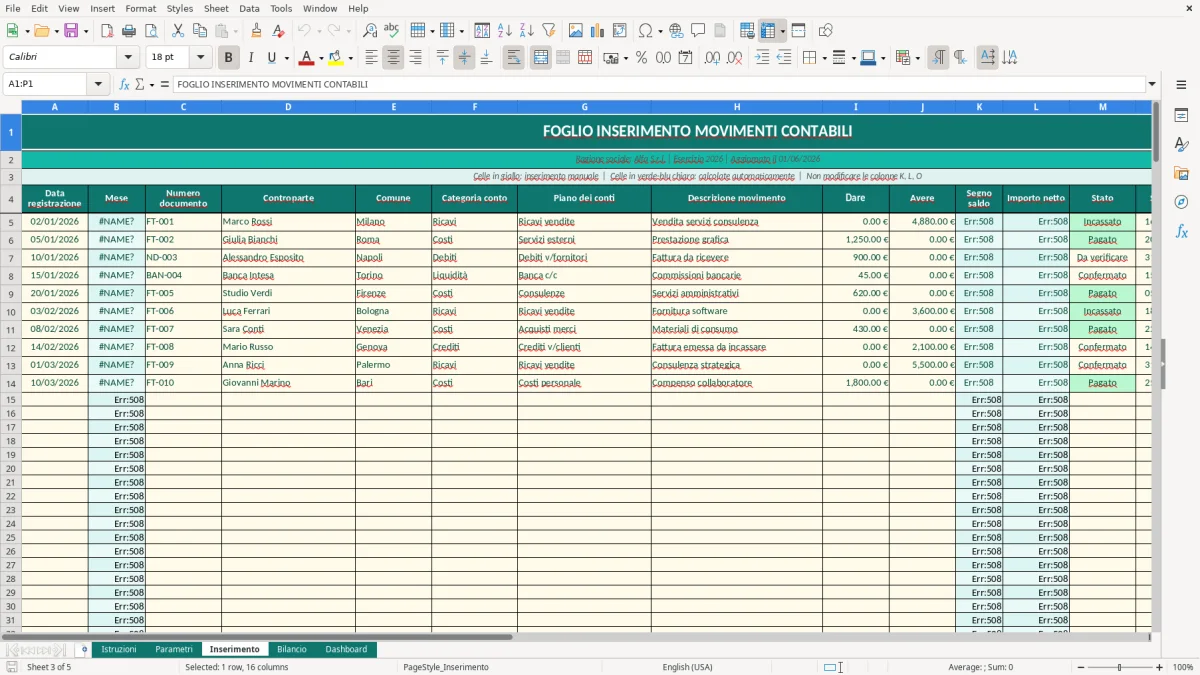
Task: Open Print Preview
Action: 151,31
